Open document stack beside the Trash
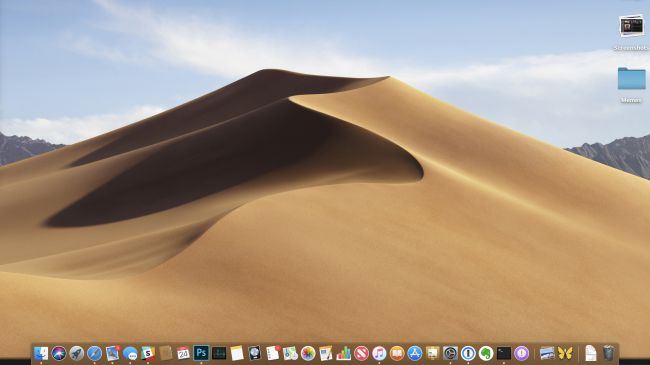650x365 pixels. pyautogui.click(x=591, y=353)
